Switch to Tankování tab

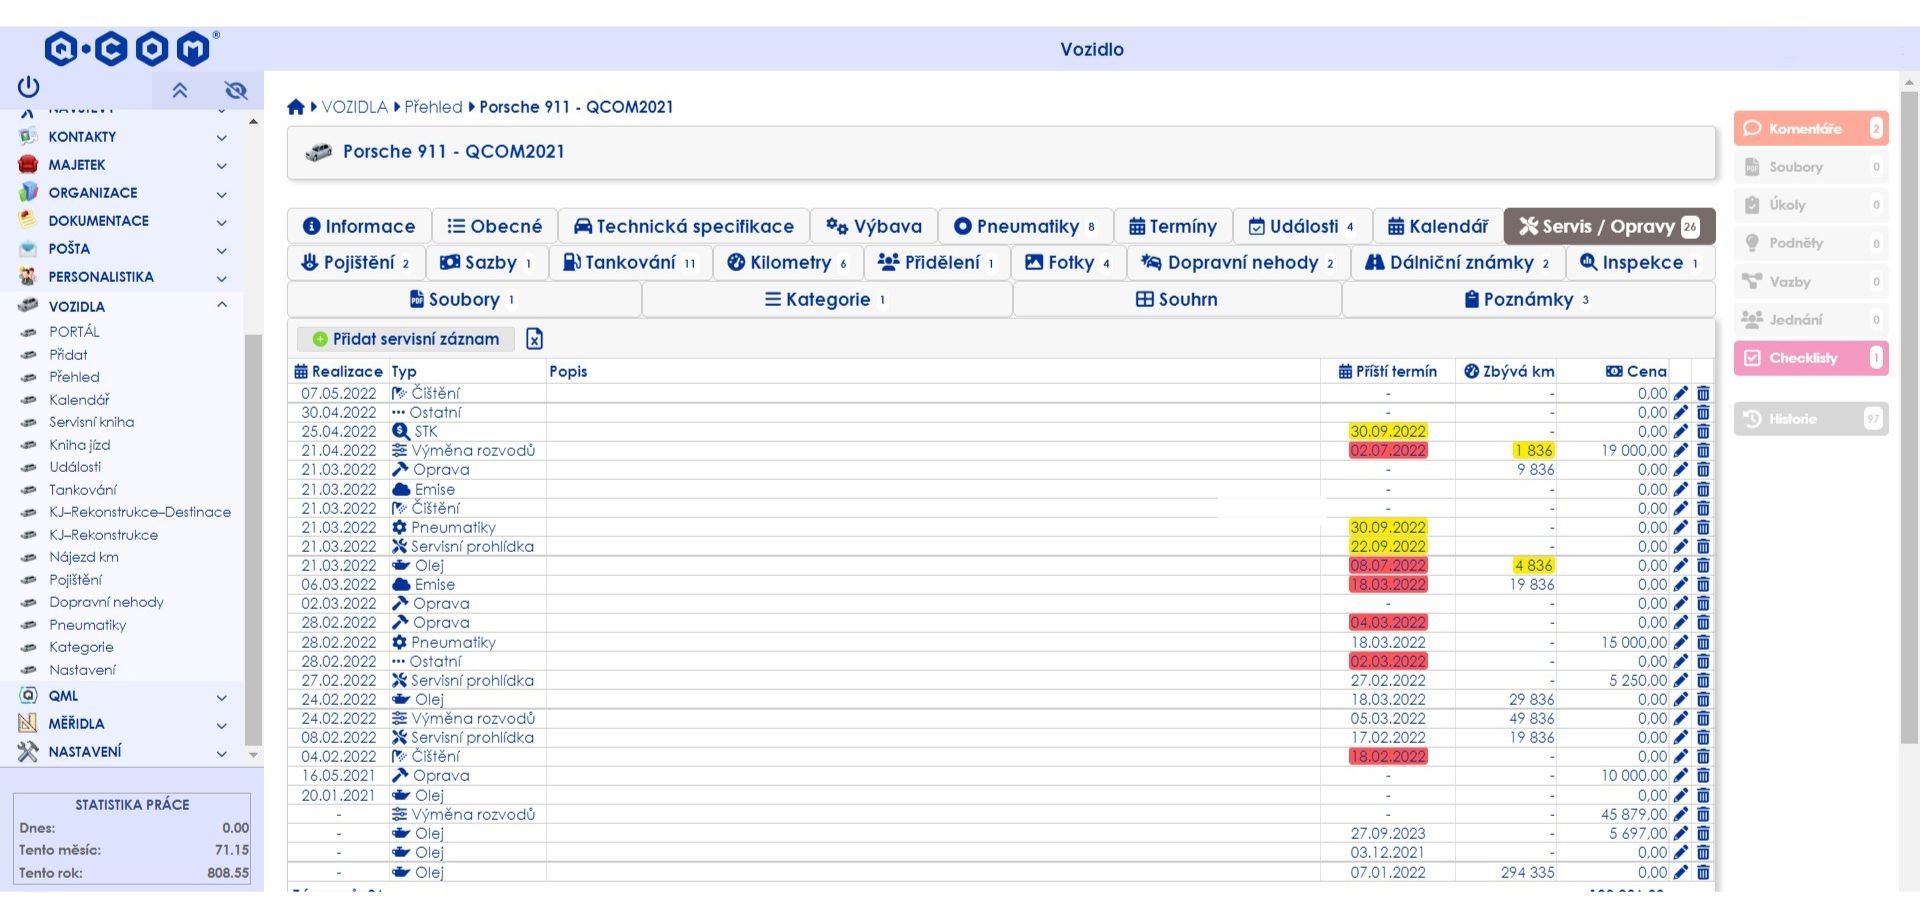pos(630,263)
